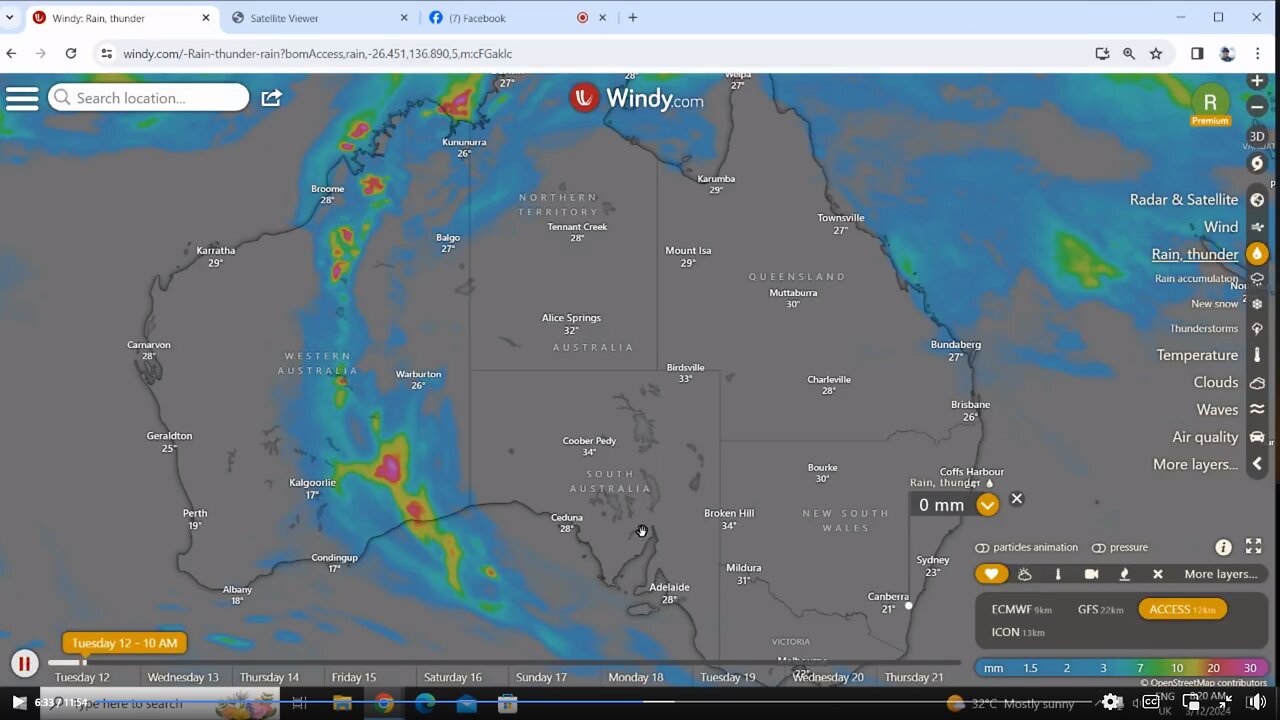Click the forecast timeline progress bar
This screenshot has width=1280, height=720.
504,662
